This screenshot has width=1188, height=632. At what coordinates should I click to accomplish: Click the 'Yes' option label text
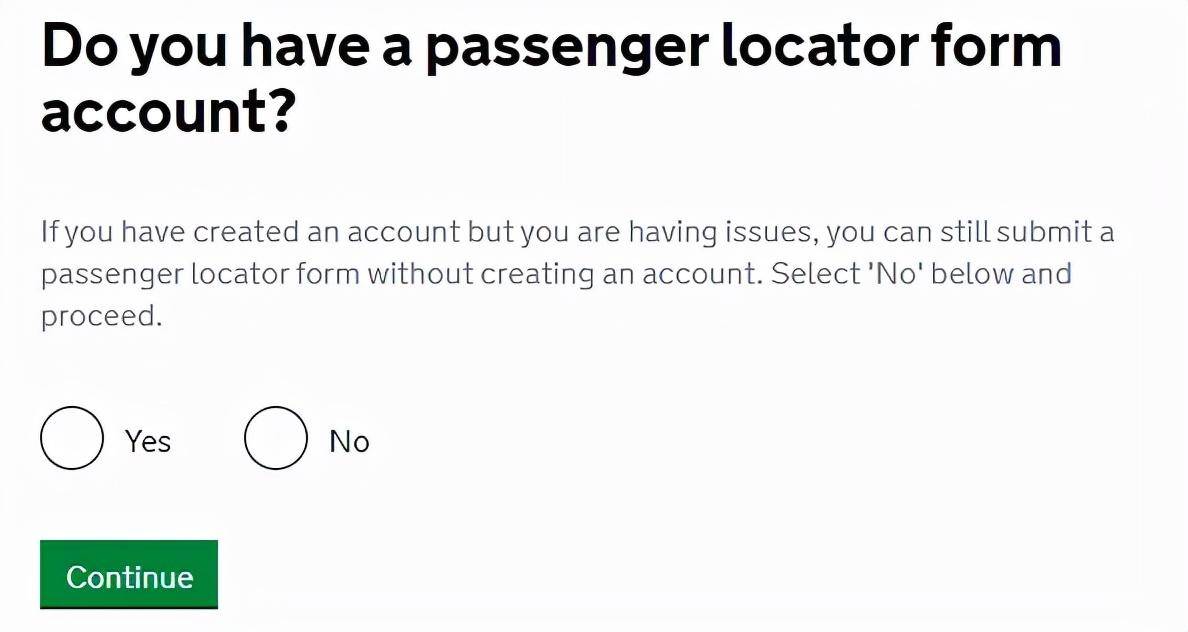[x=148, y=441]
